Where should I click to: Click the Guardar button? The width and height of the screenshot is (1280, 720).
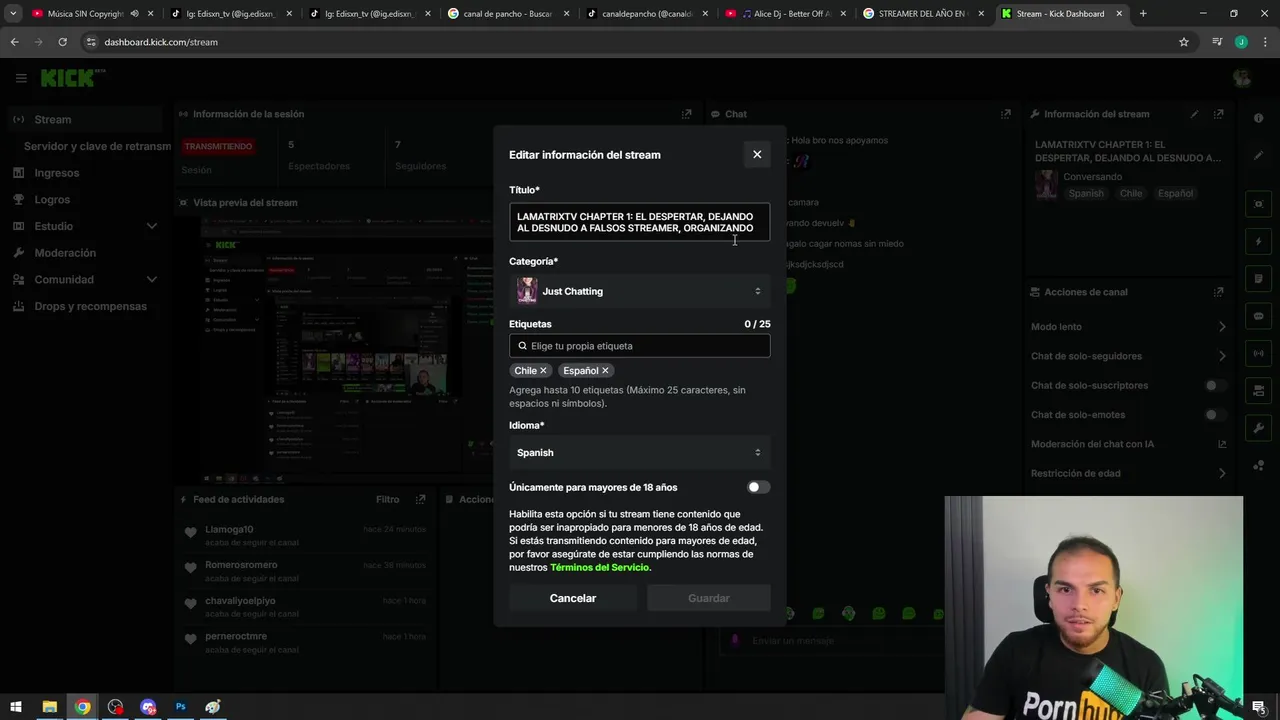[x=709, y=598]
